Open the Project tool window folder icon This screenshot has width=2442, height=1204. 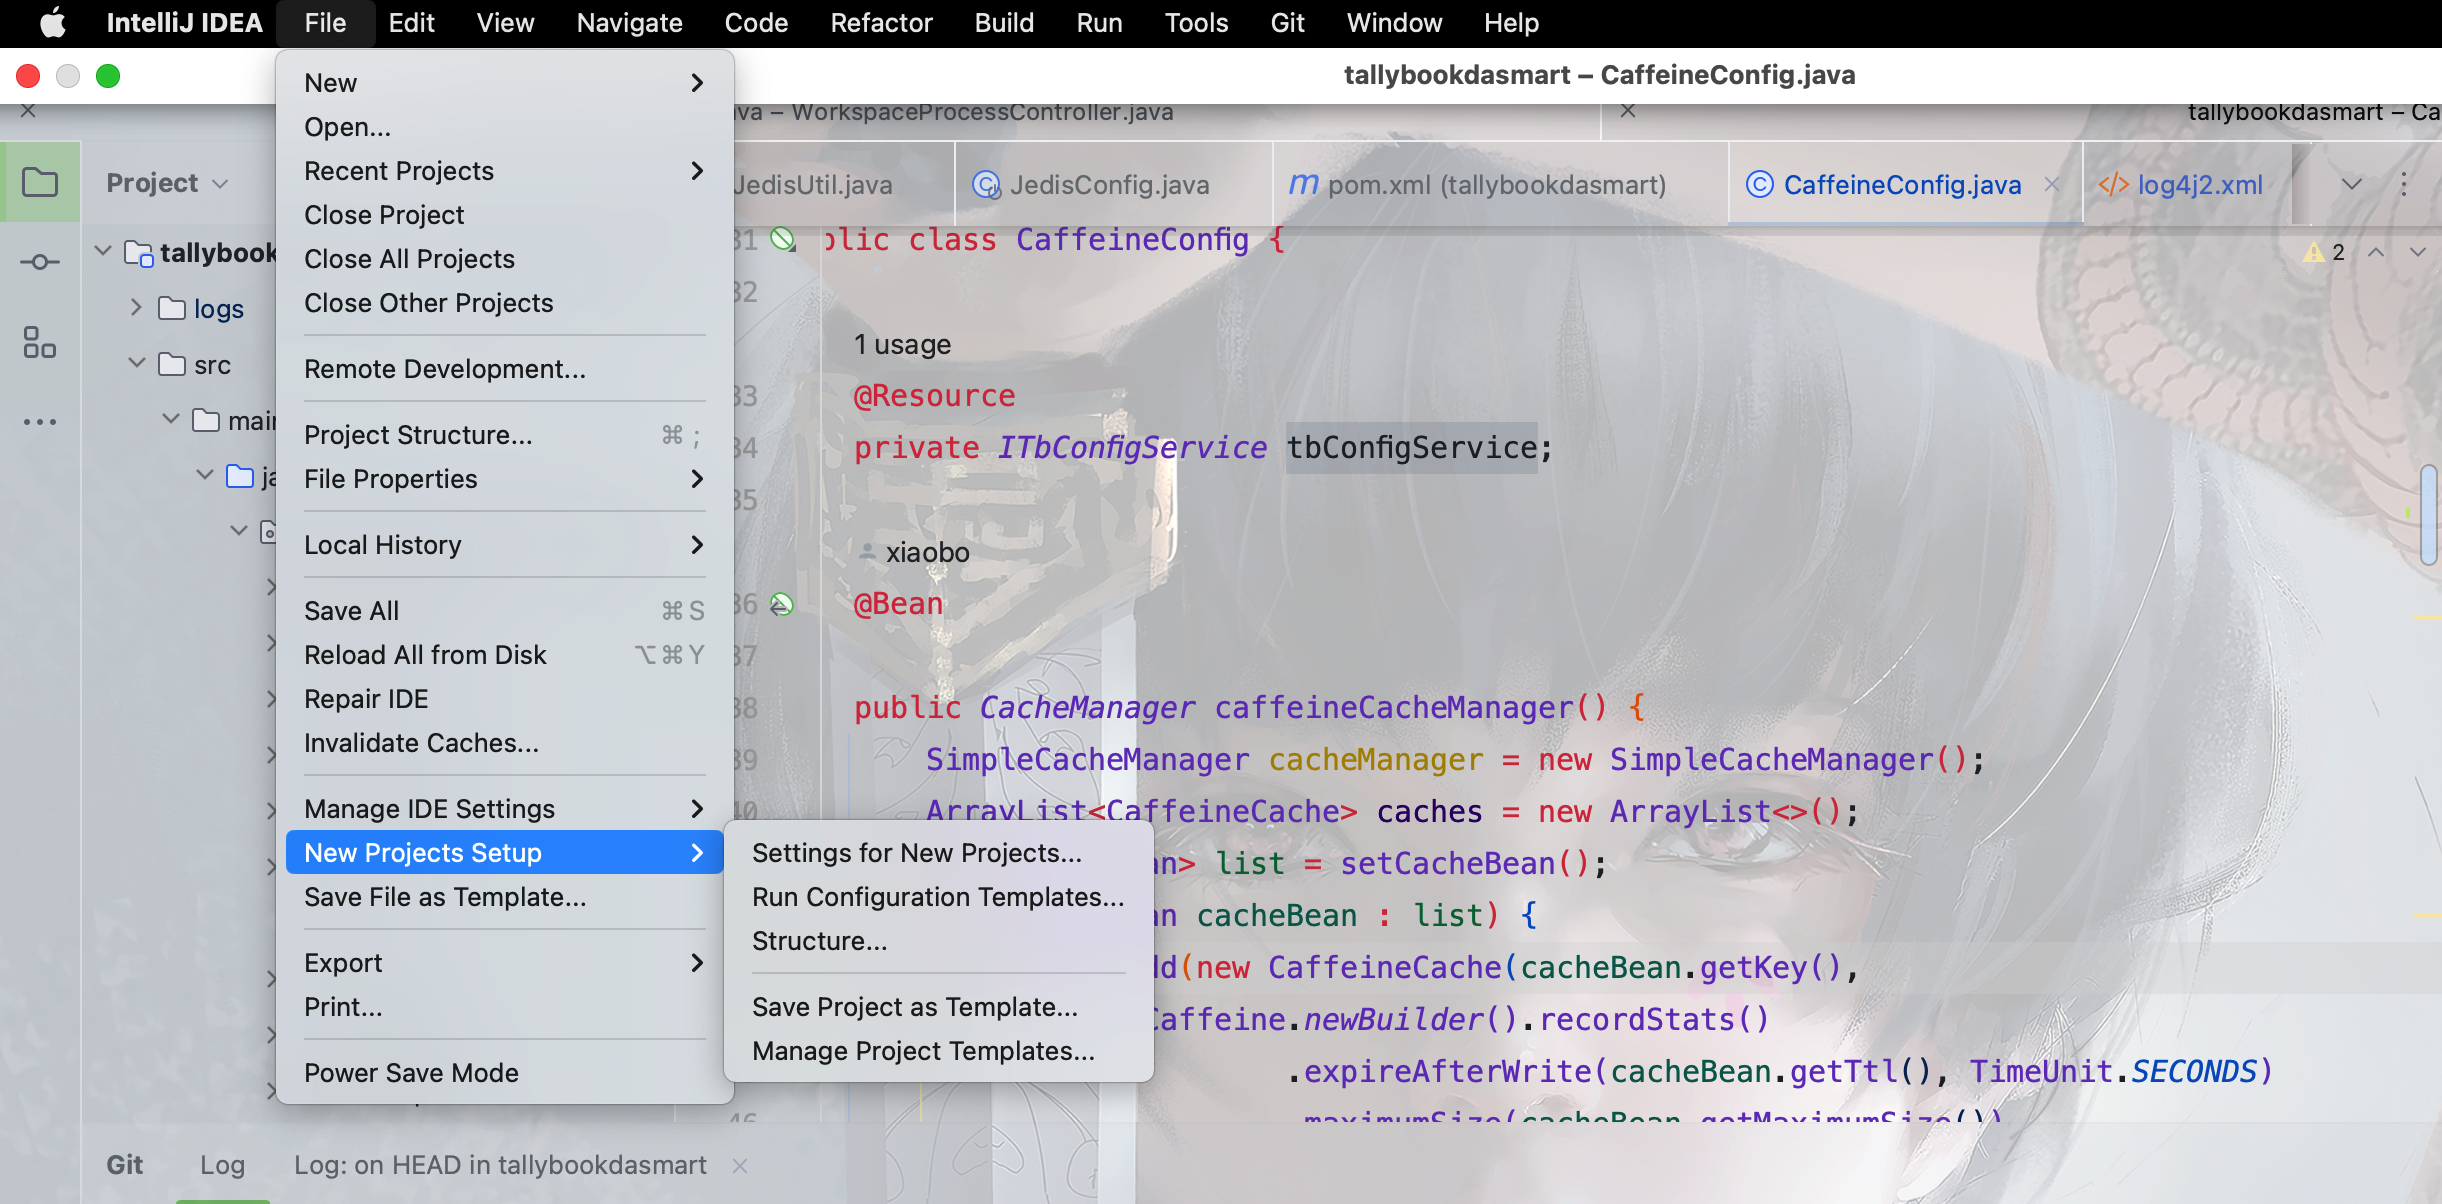(40, 183)
